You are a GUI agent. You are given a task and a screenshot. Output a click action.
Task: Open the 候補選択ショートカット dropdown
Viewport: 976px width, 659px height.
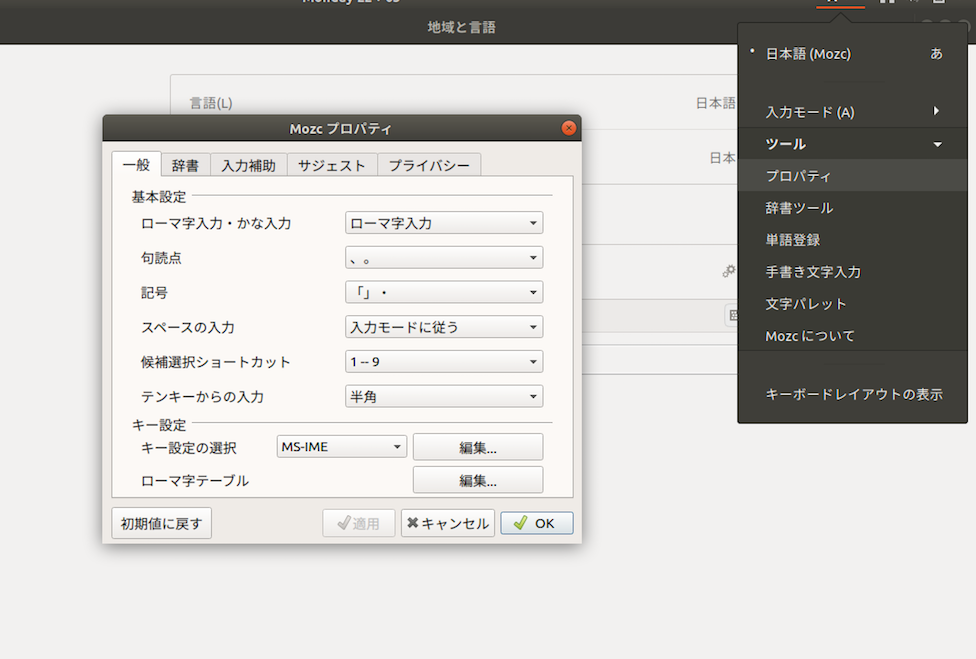click(444, 362)
